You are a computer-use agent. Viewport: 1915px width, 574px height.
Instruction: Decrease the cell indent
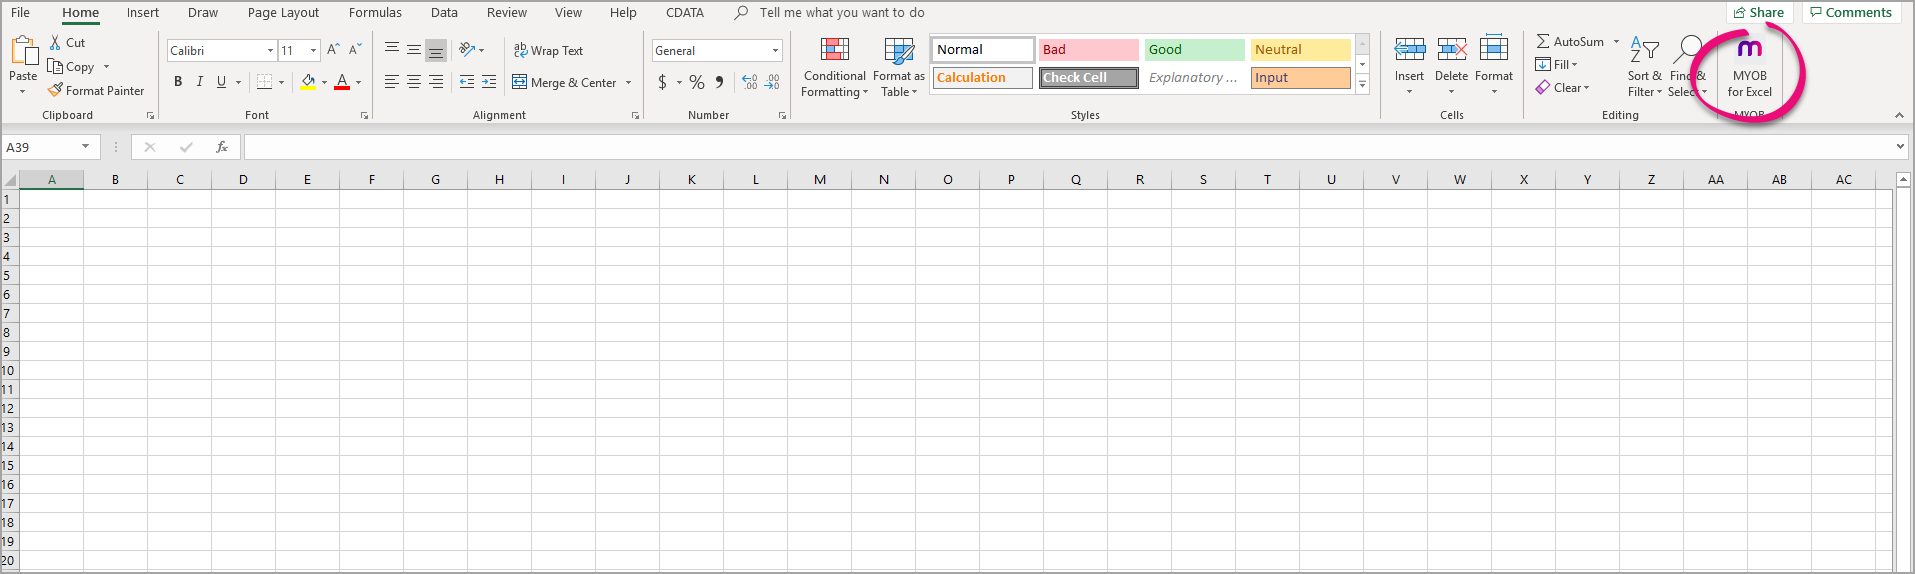[x=467, y=82]
